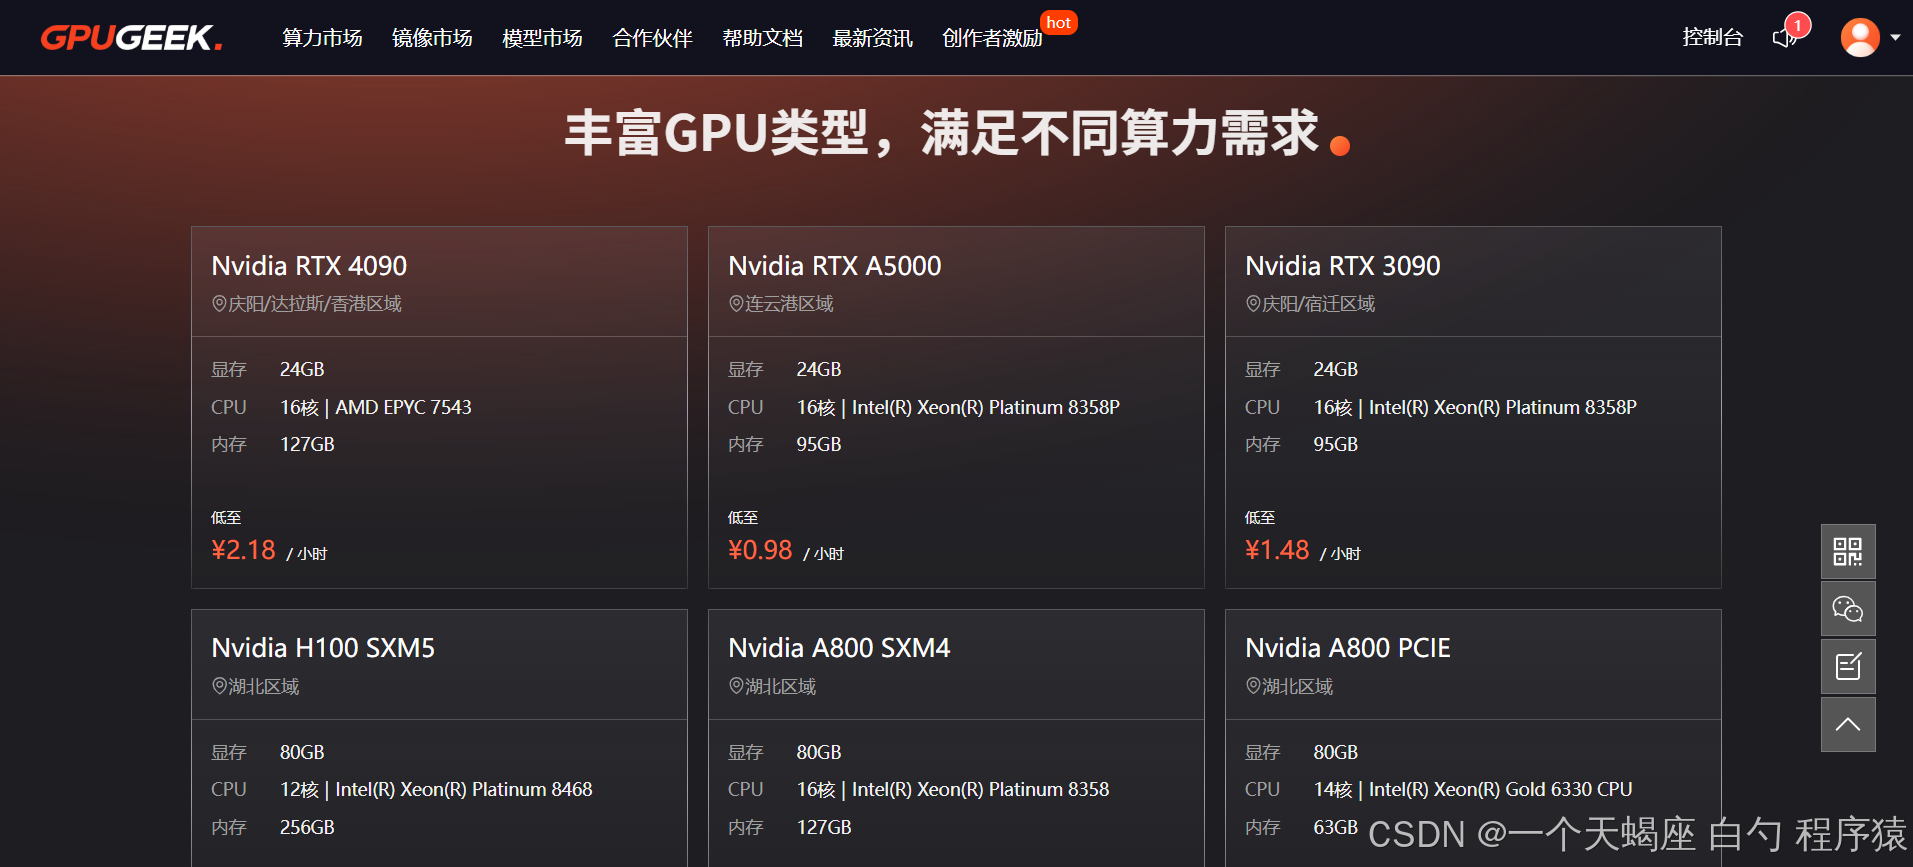Click the 95GB memory value on the RTX A5000 card
The height and width of the screenshot is (867, 1913).
coord(819,444)
